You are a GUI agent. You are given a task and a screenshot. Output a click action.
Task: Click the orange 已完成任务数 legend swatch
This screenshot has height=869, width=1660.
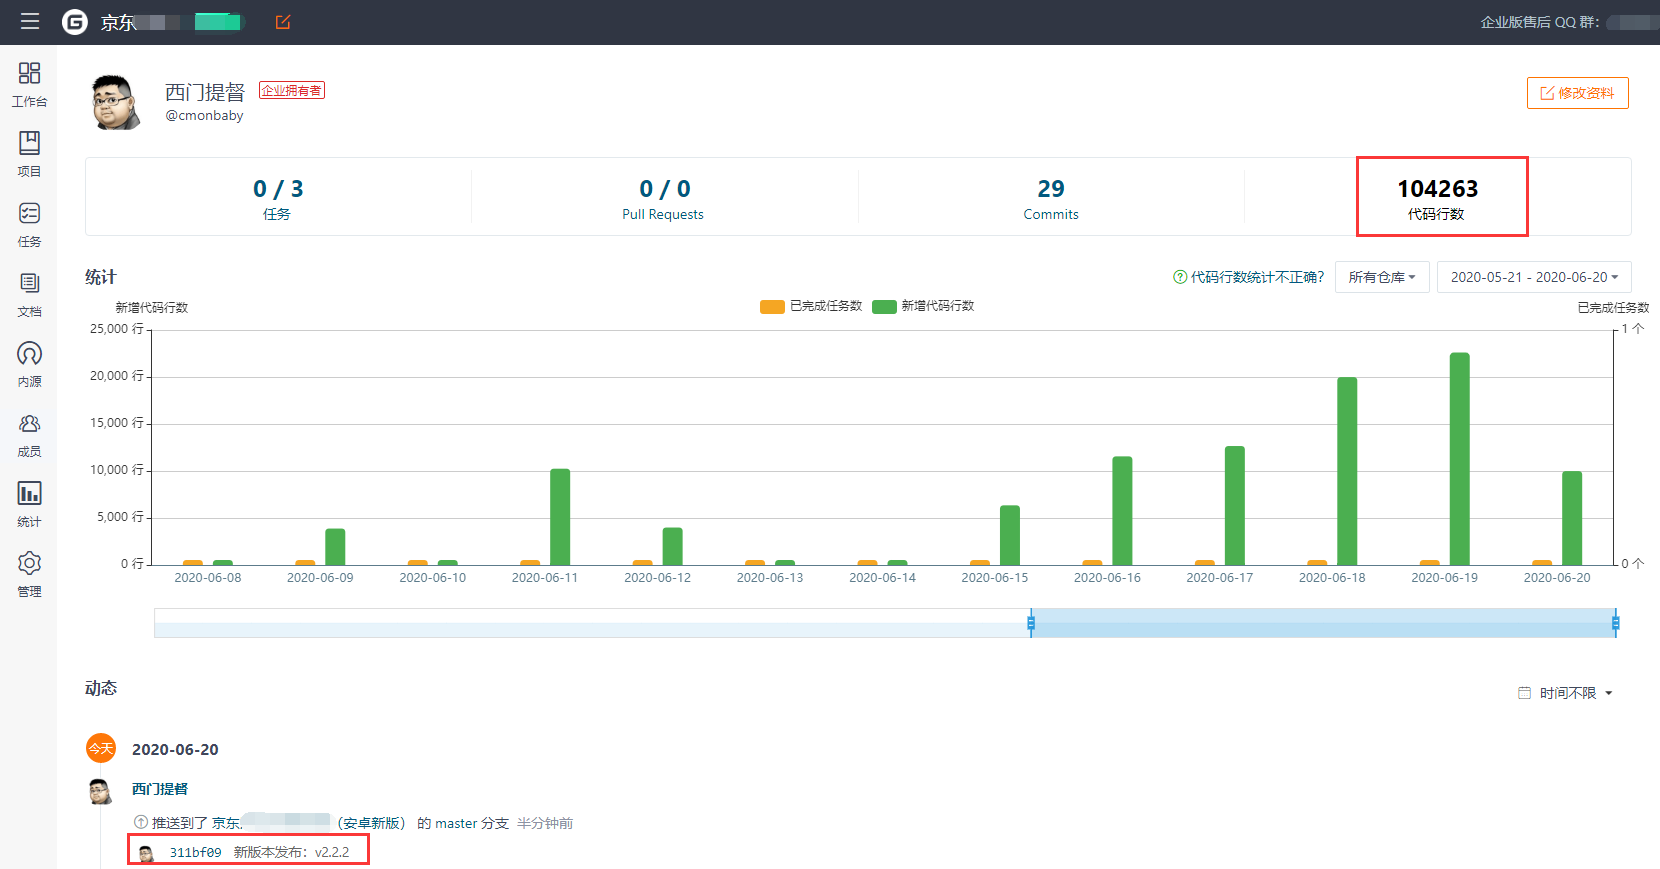[772, 307]
